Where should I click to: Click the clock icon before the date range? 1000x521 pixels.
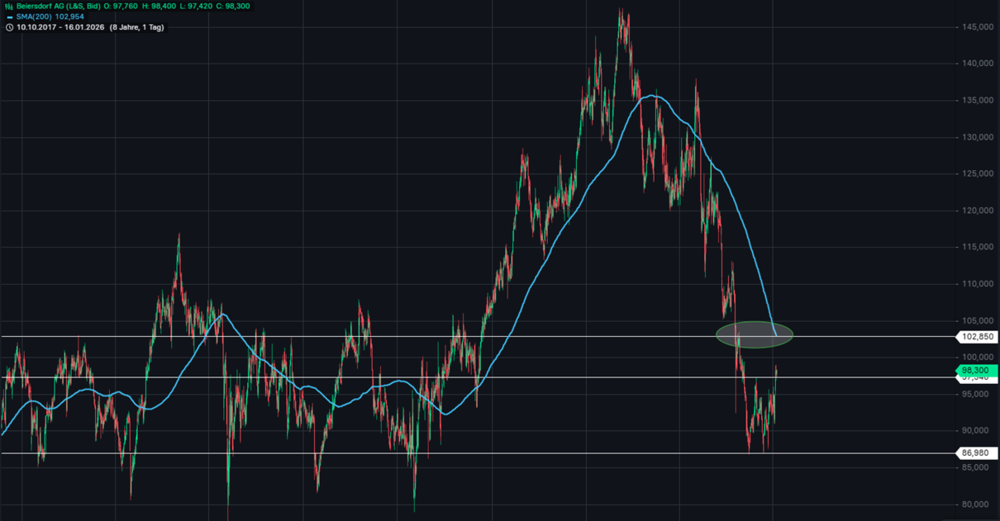point(9,27)
